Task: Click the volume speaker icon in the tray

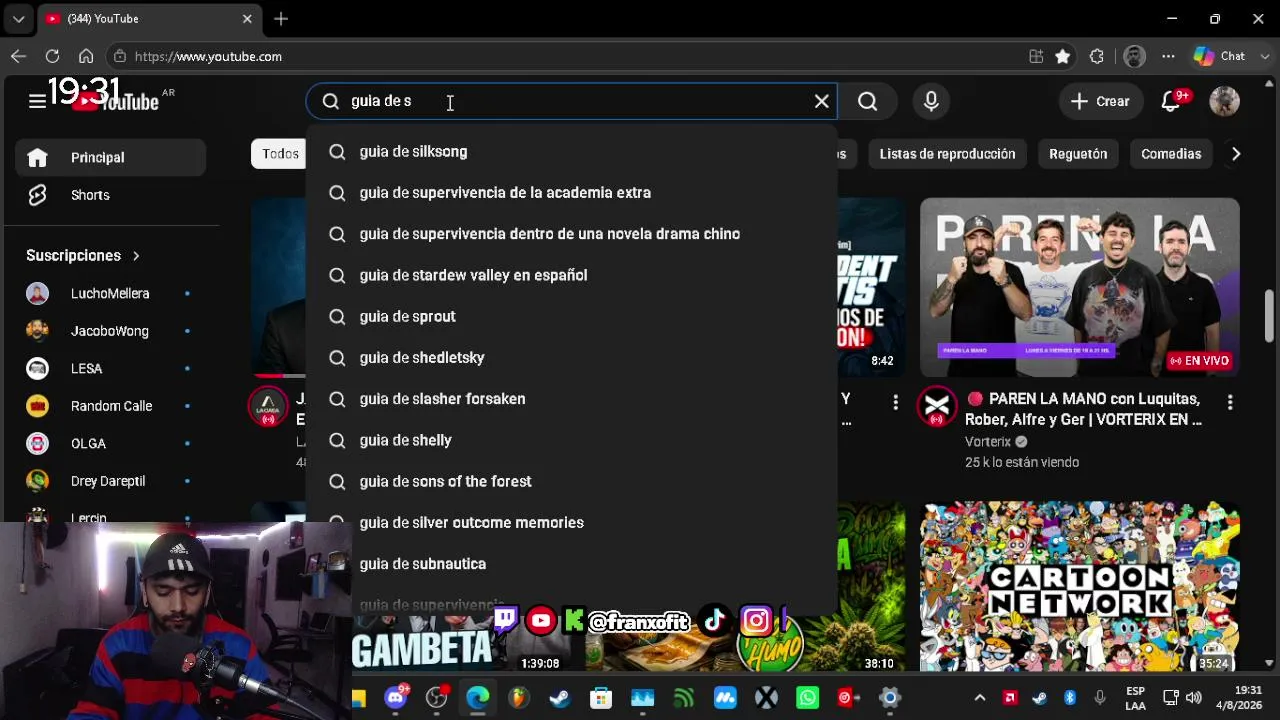Action: click(1194, 697)
